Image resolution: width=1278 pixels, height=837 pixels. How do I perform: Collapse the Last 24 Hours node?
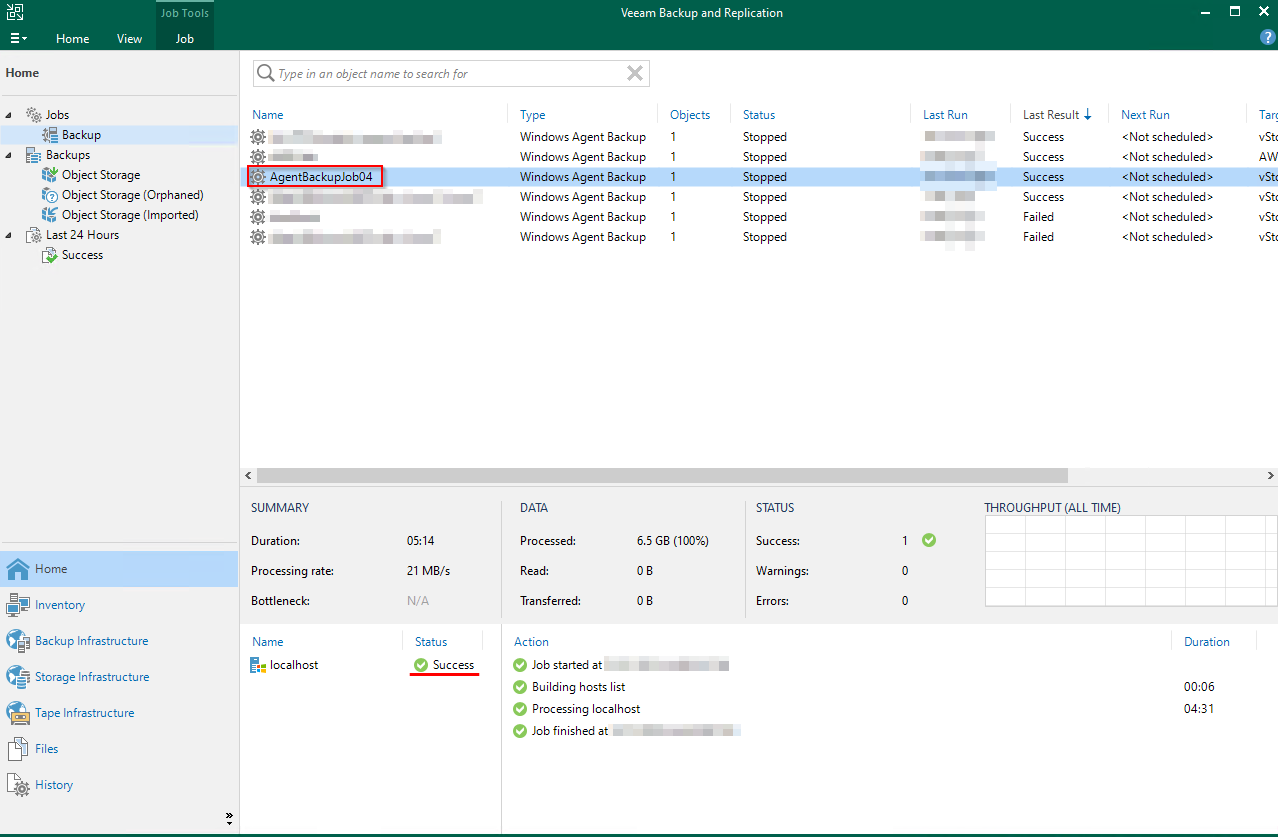[9, 235]
